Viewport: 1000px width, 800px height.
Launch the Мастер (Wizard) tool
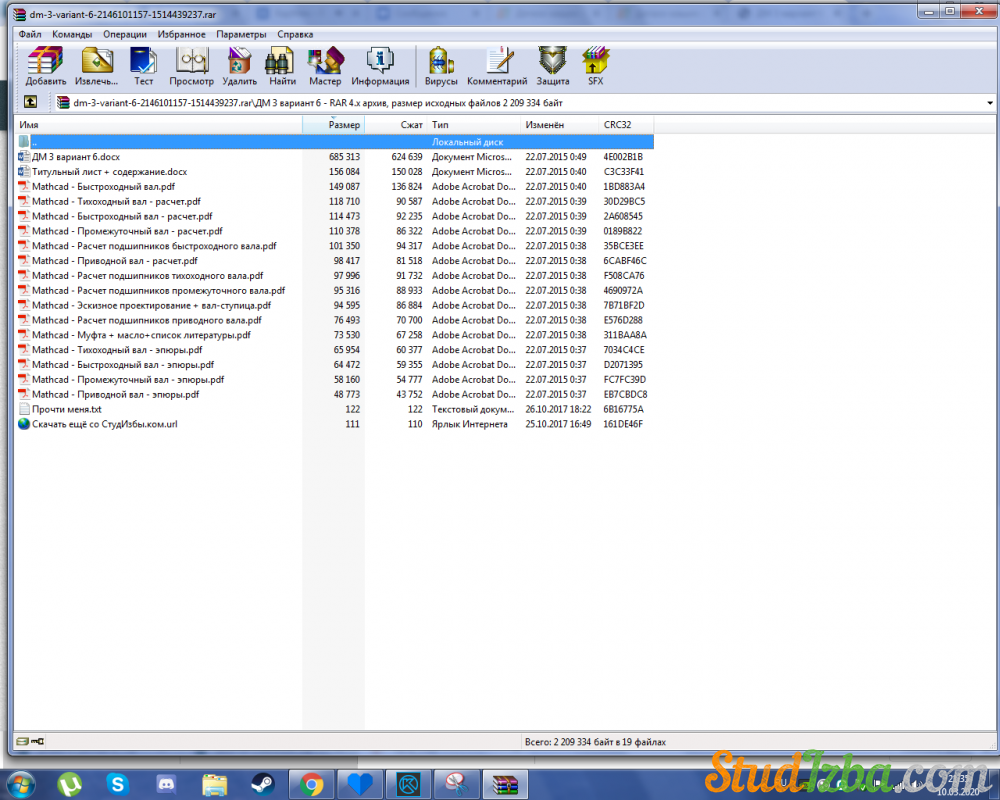pos(325,66)
